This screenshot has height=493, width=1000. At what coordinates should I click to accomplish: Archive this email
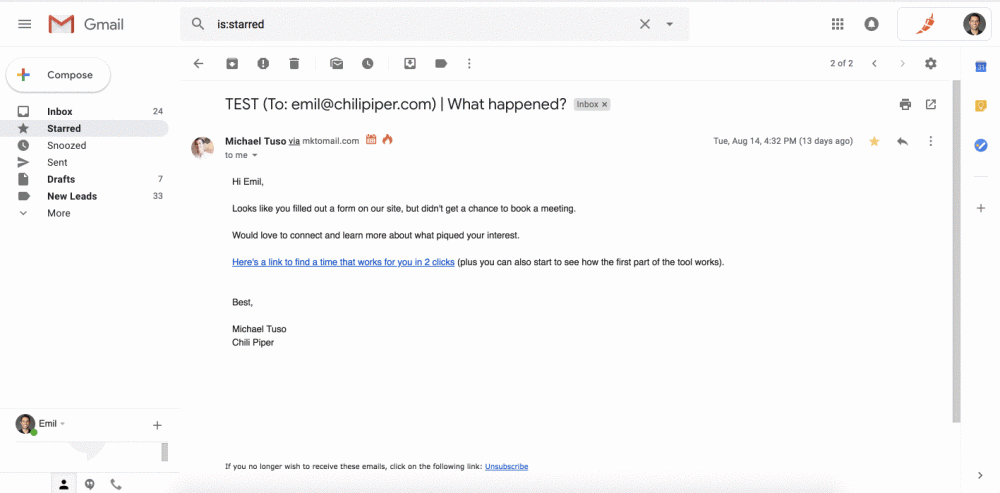coord(232,63)
